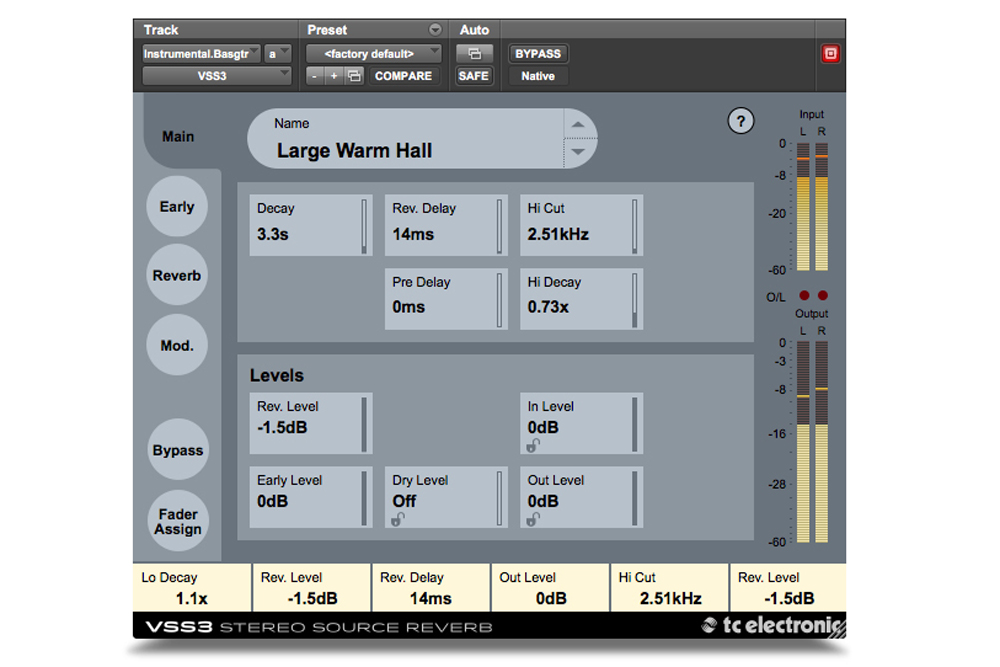Click the red target button in header
This screenshot has width=1000, height=667.
pos(830,54)
